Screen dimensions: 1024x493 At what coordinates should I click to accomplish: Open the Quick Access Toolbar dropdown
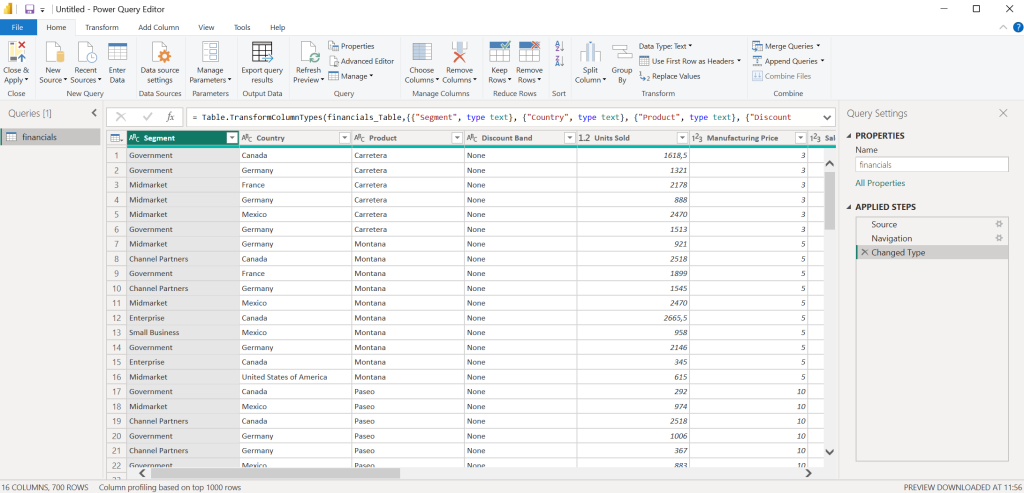[x=42, y=10]
